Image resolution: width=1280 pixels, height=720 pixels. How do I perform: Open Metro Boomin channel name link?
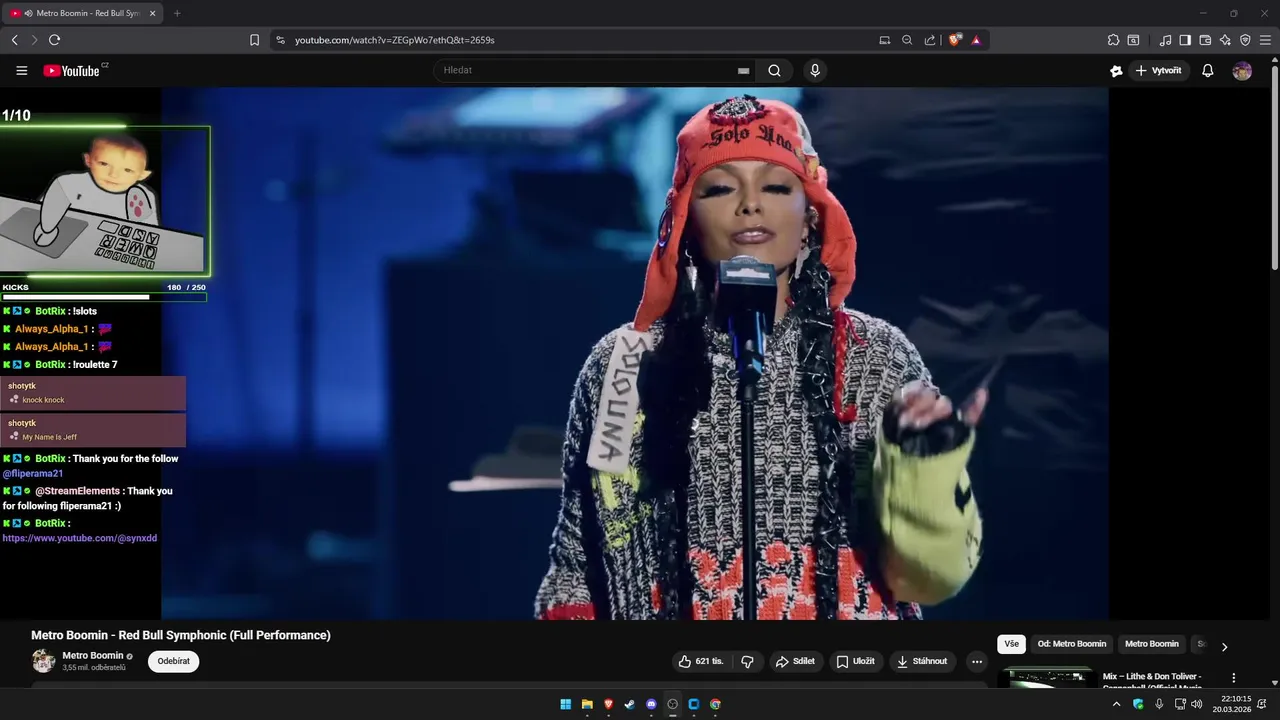coord(93,656)
